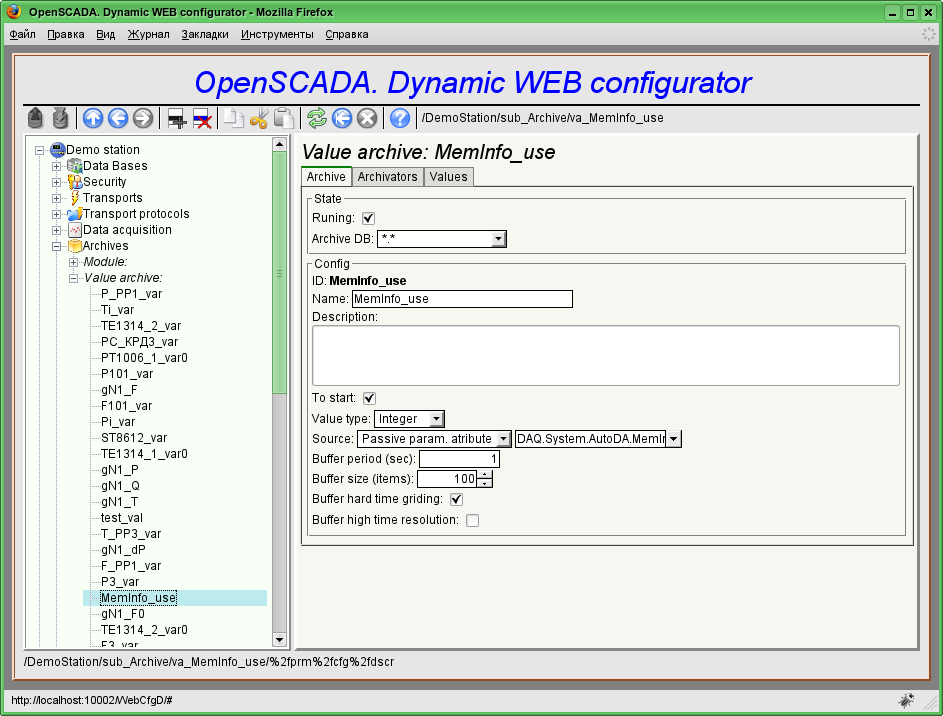Click the Demo station computer icon
943x716 pixels.
(58, 150)
